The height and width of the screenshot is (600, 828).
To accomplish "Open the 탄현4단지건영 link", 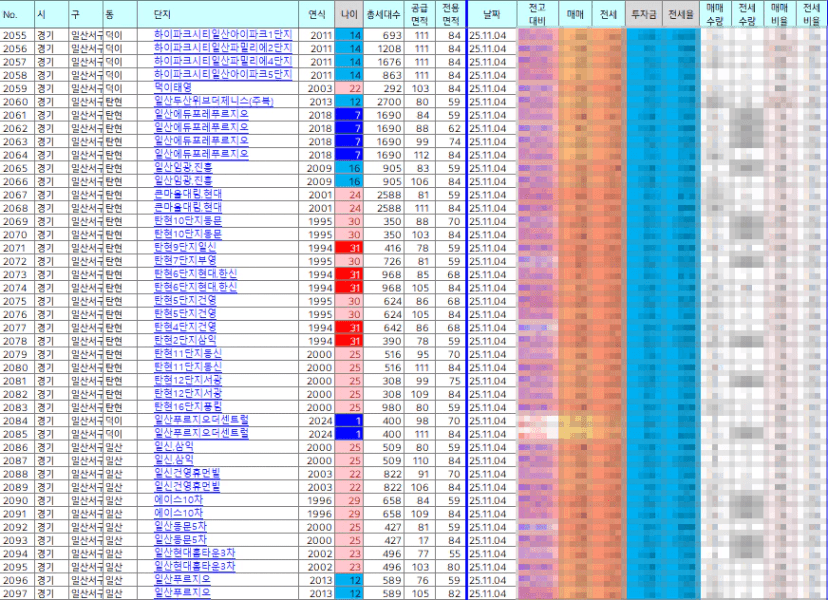I will click(x=185, y=327).
